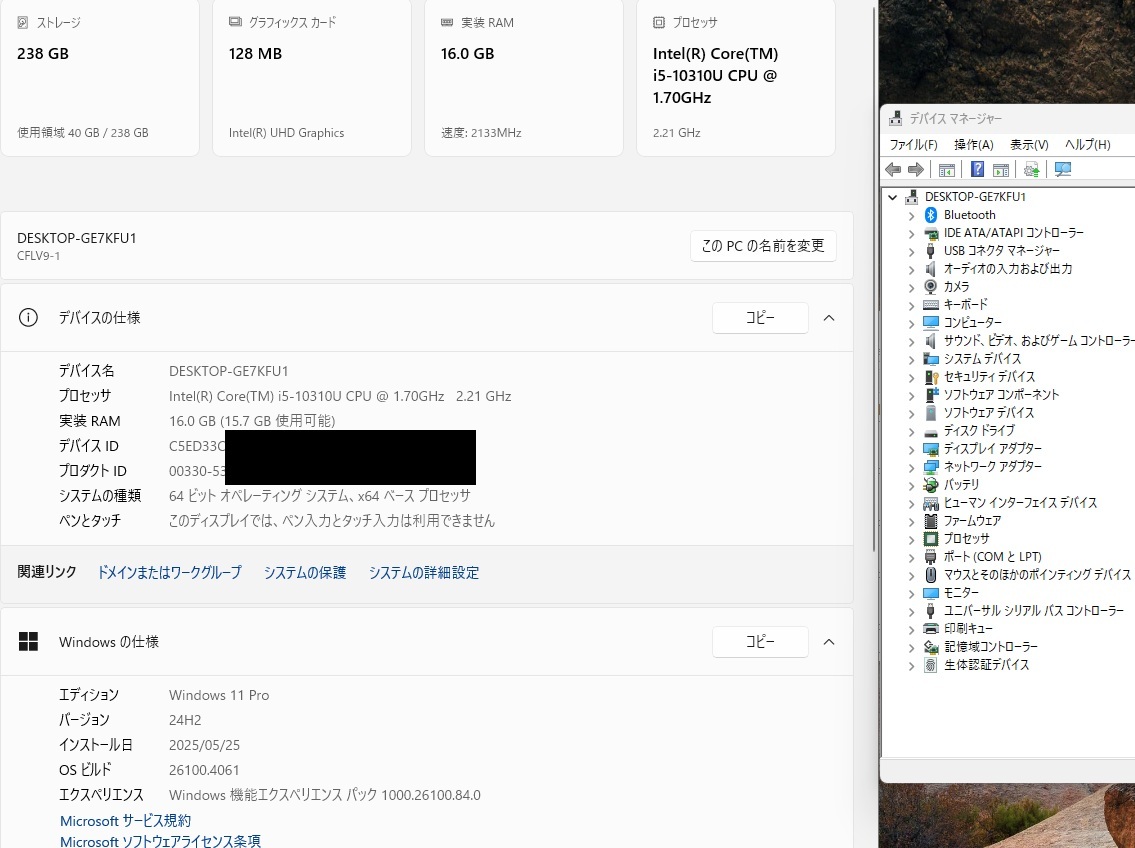The width and height of the screenshot is (1135, 848).
Task: Select システム デバイス tree item
Action: coord(982,359)
